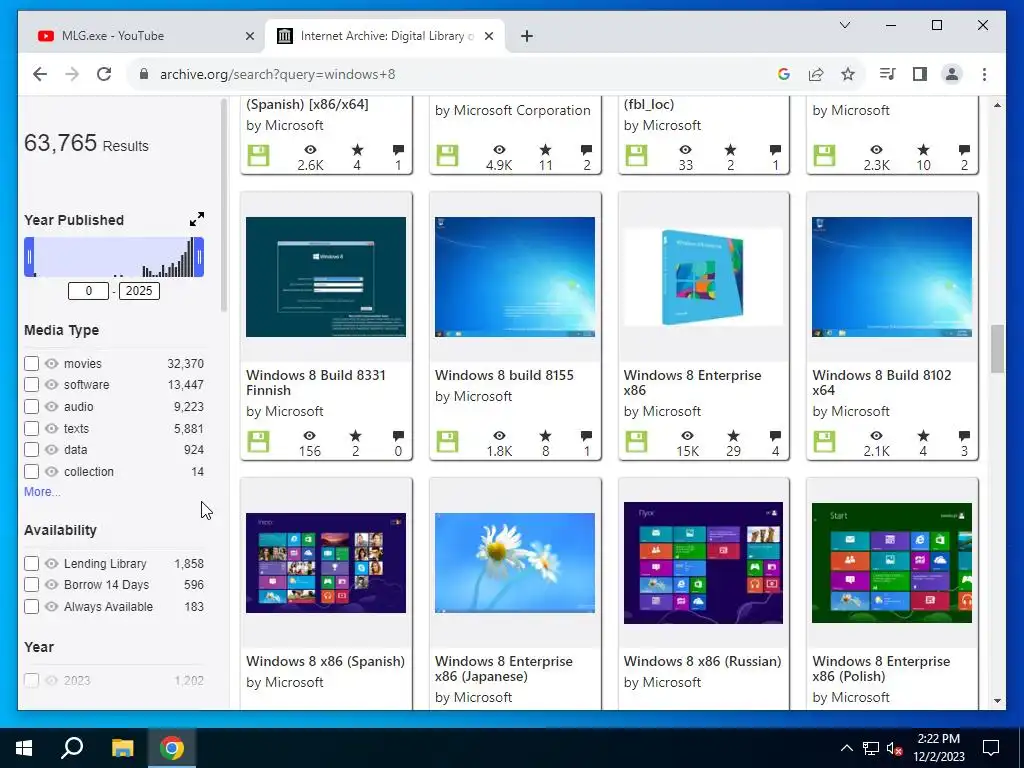Open notification center in system tray
Screen dimensions: 1024x768
click(991, 748)
